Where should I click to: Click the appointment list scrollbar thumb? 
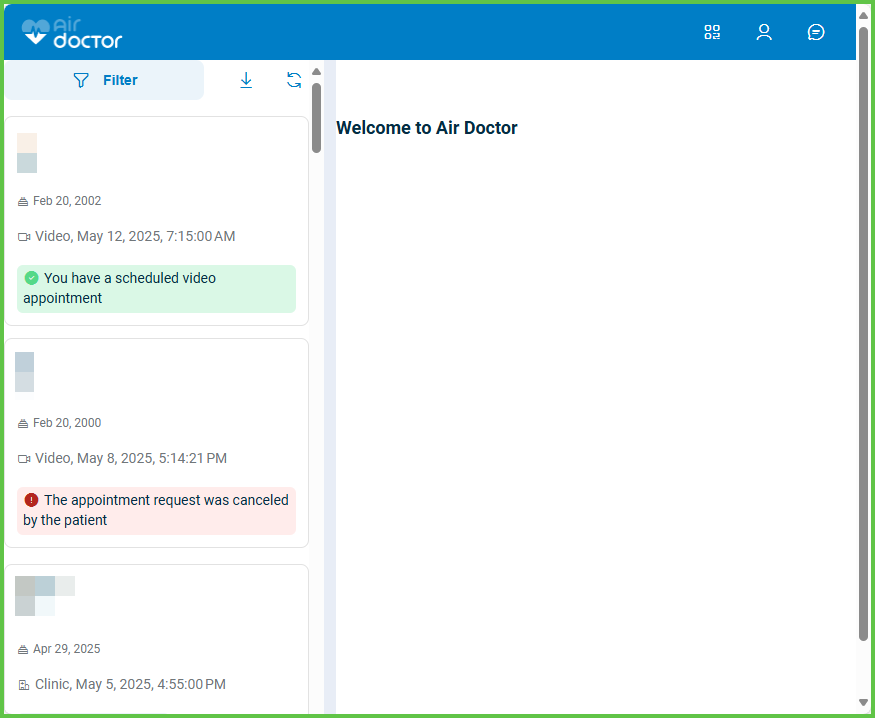[x=316, y=118]
